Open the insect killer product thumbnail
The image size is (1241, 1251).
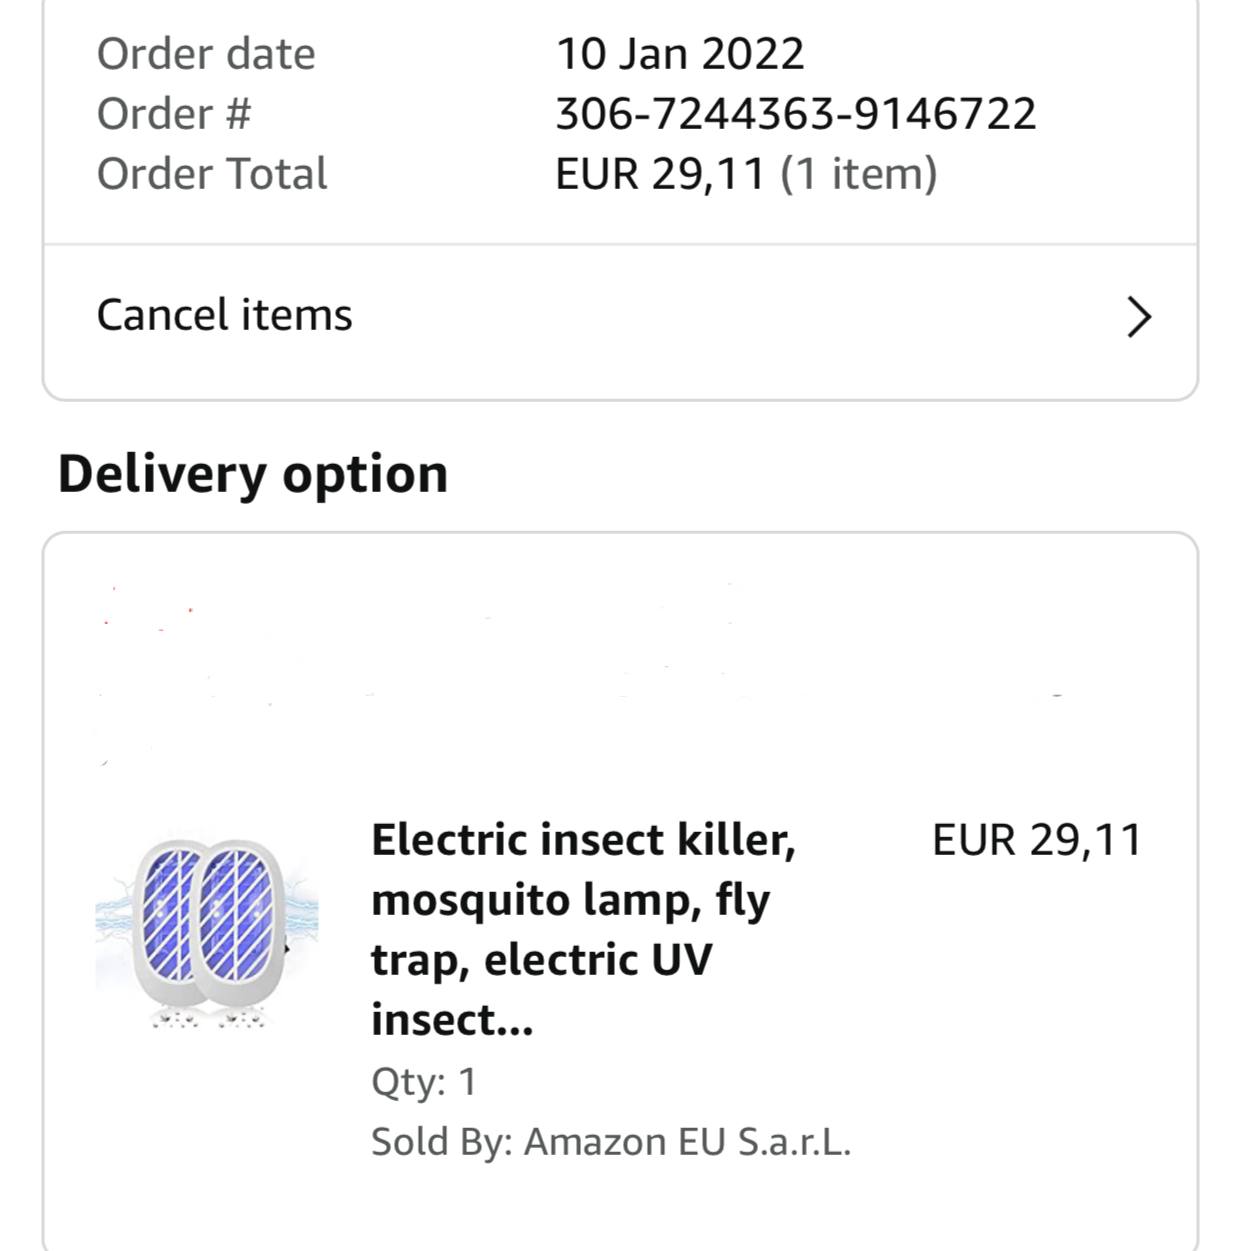click(207, 930)
